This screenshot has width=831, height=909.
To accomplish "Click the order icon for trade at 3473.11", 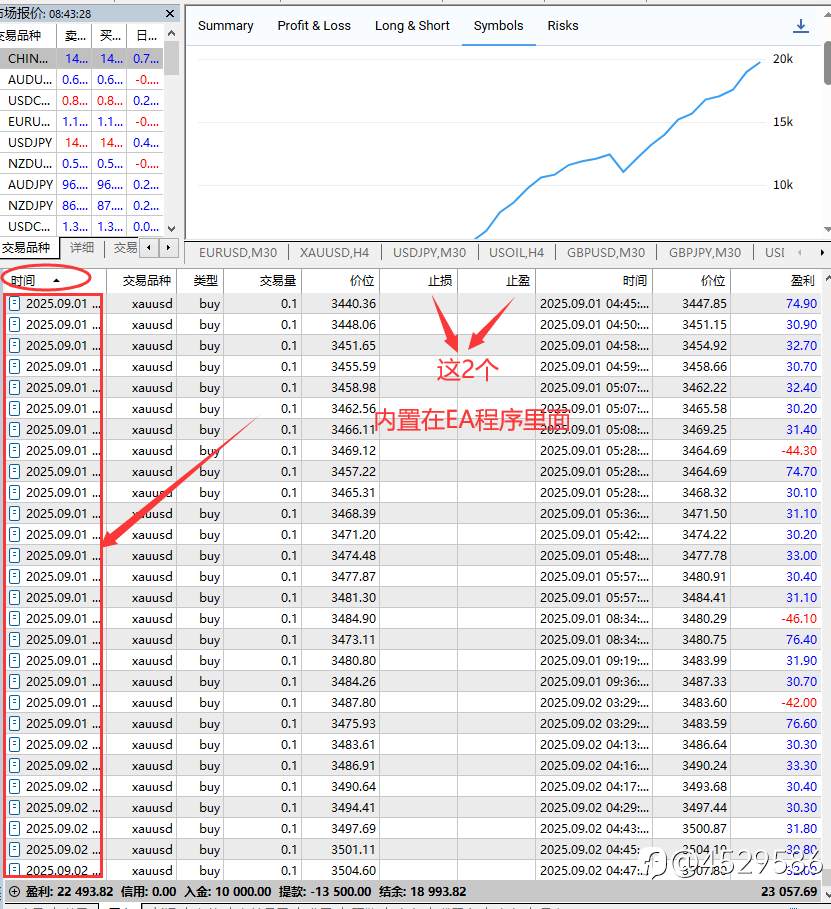I will tap(15, 639).
